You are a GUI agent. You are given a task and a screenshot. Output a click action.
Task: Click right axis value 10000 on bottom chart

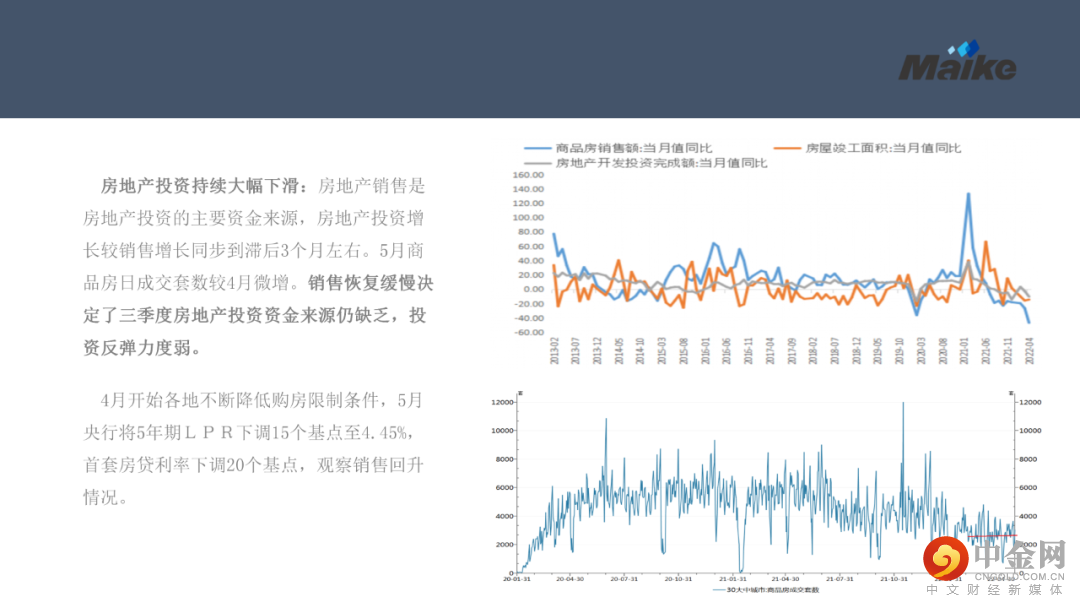tap(1030, 430)
